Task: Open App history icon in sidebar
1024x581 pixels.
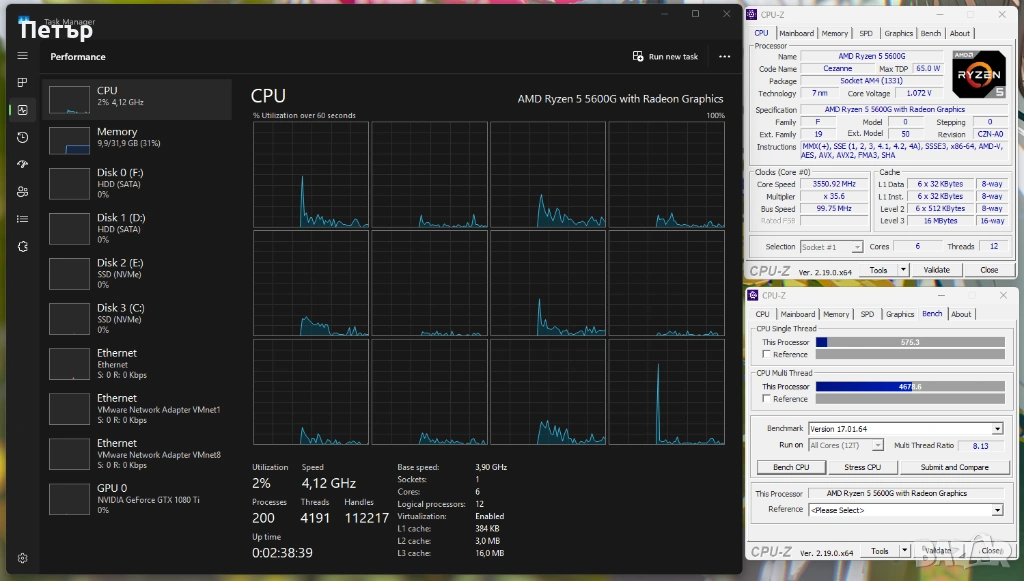Action: 23,137
